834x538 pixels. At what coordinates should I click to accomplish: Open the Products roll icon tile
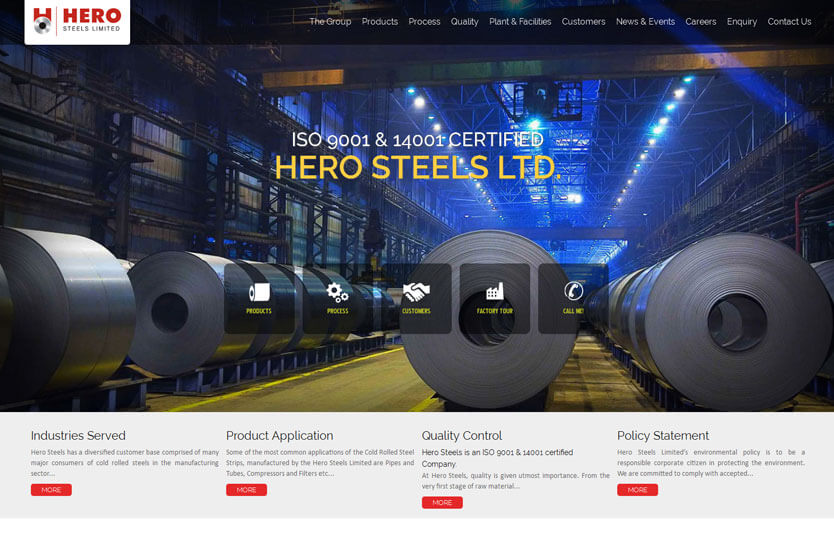point(259,299)
